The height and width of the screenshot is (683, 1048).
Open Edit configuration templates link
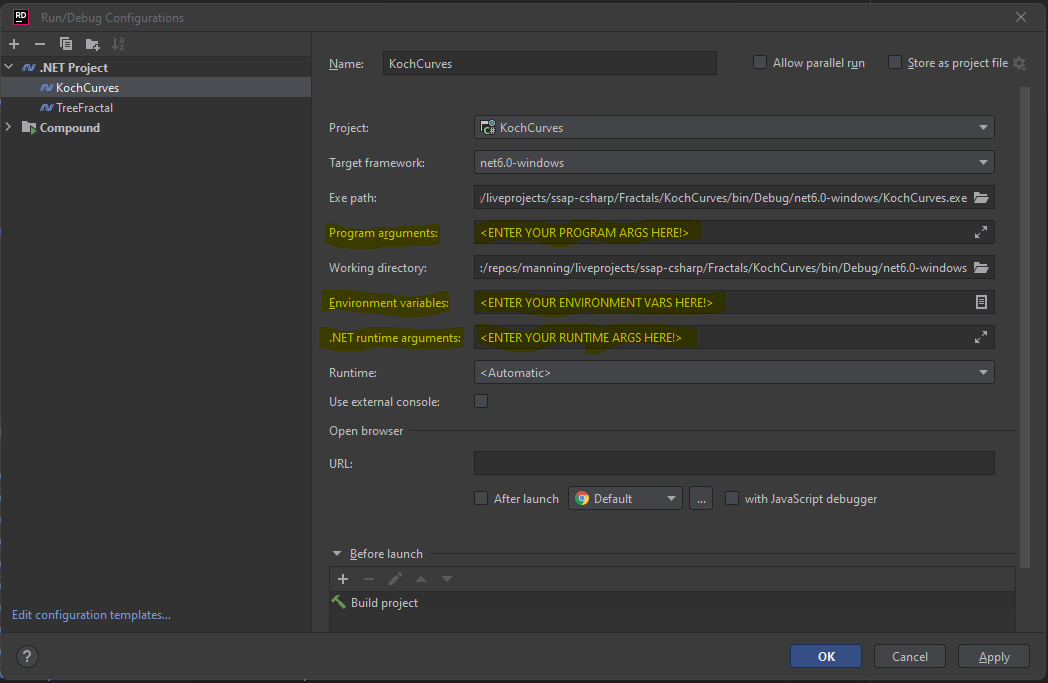click(91, 615)
